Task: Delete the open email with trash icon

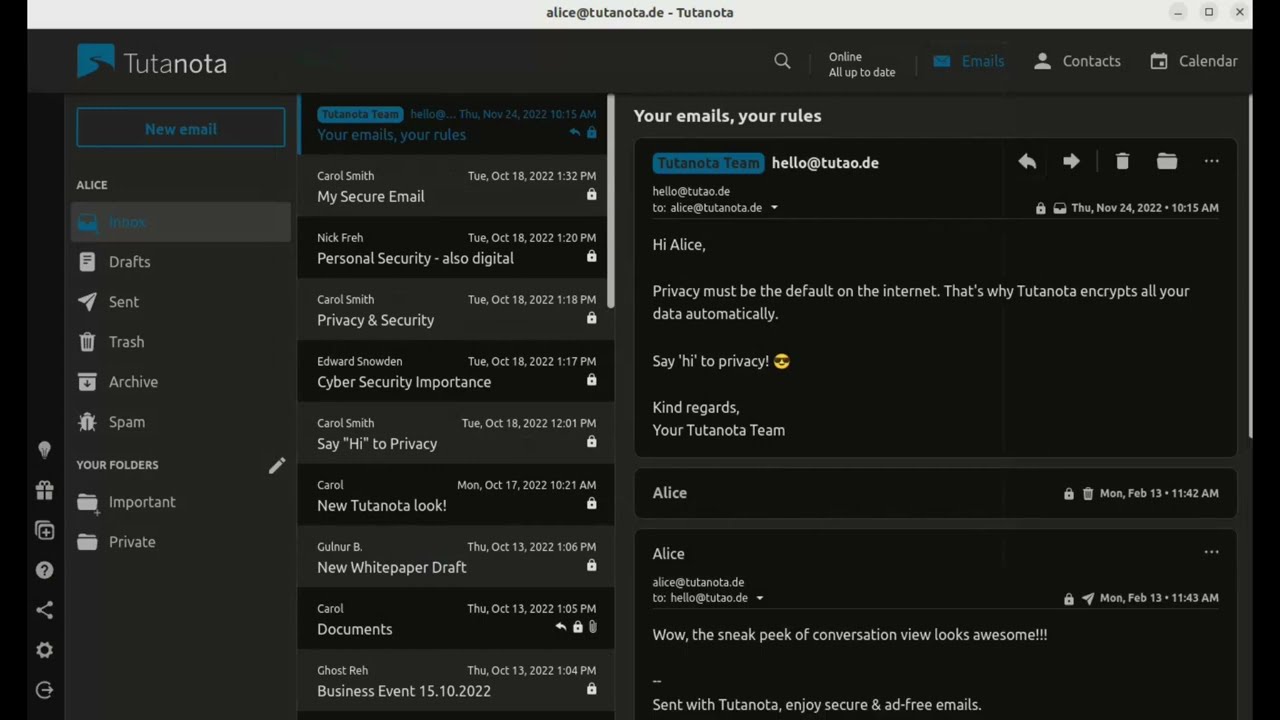Action: (x=1122, y=162)
